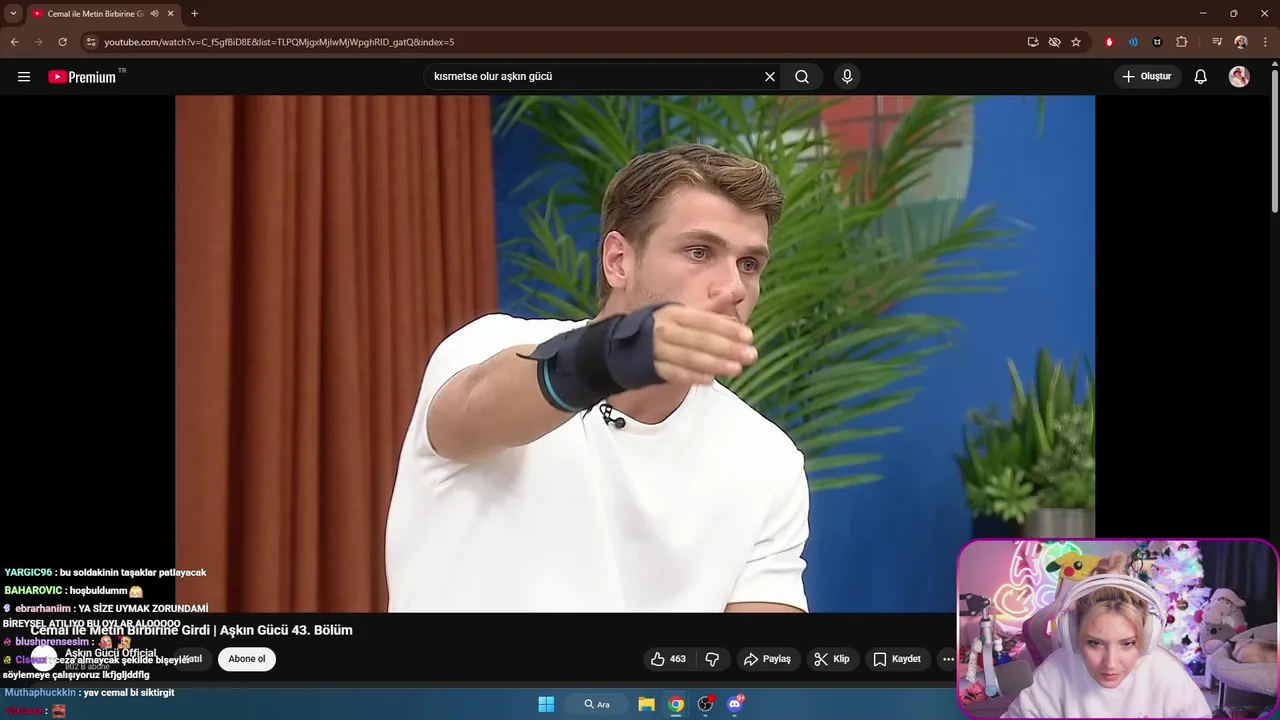View site information in address bar
The image size is (1280, 720).
click(91, 42)
